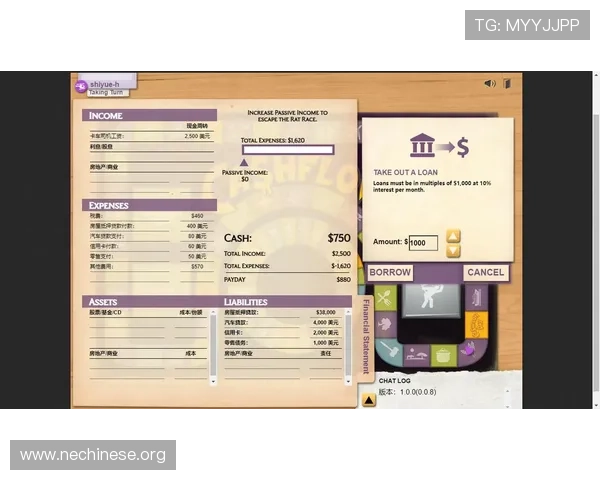The height and width of the screenshot is (480, 600).
Task: Click the passive income triangle marker
Action: [243, 162]
